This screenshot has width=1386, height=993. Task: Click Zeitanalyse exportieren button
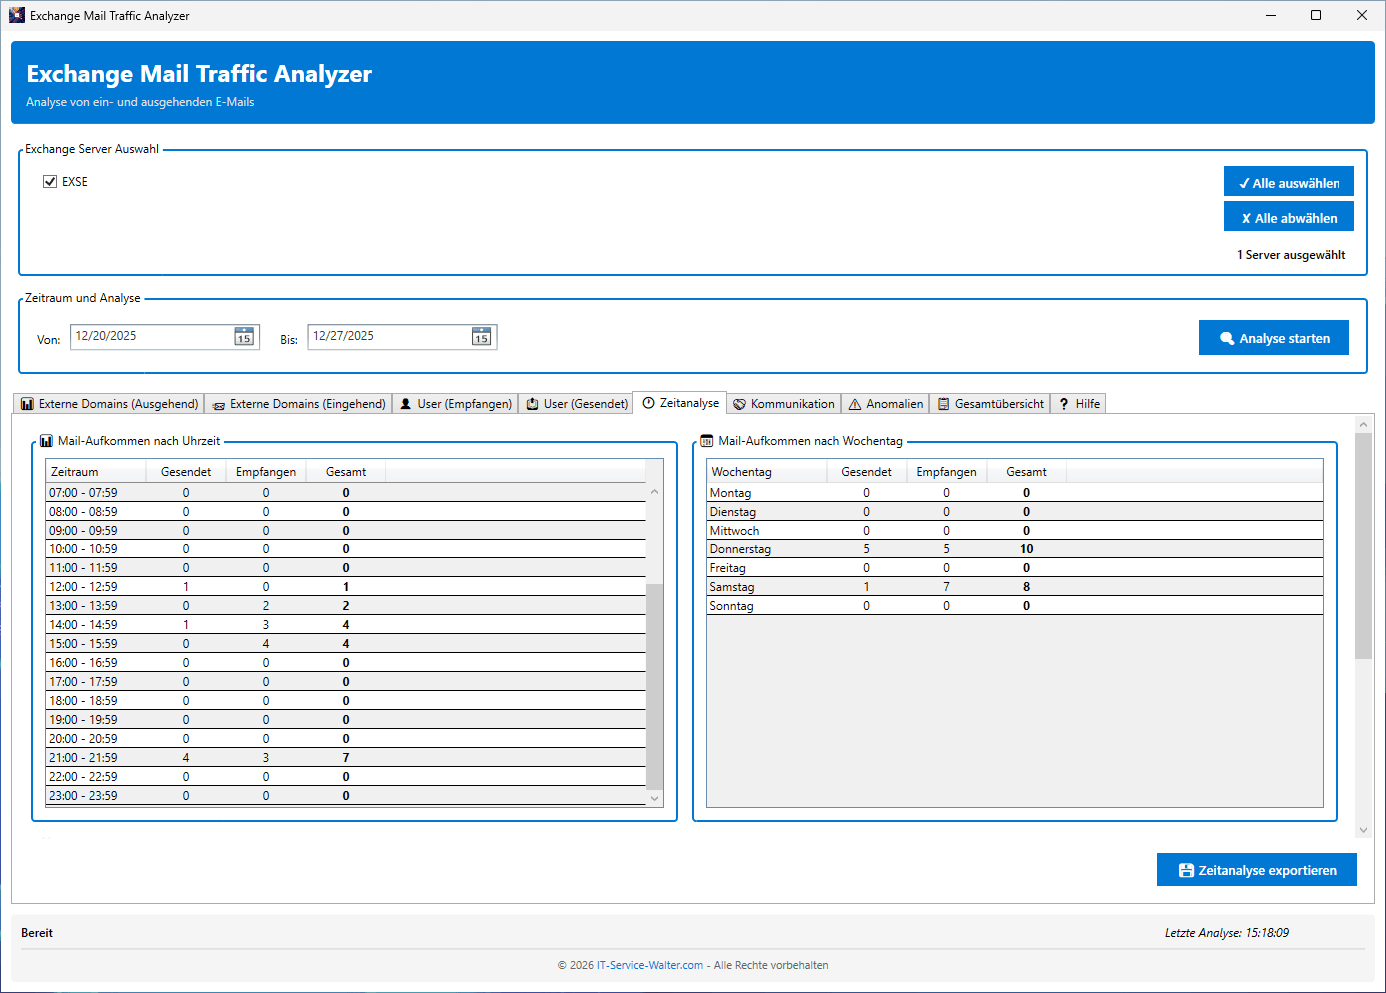(x=1256, y=870)
